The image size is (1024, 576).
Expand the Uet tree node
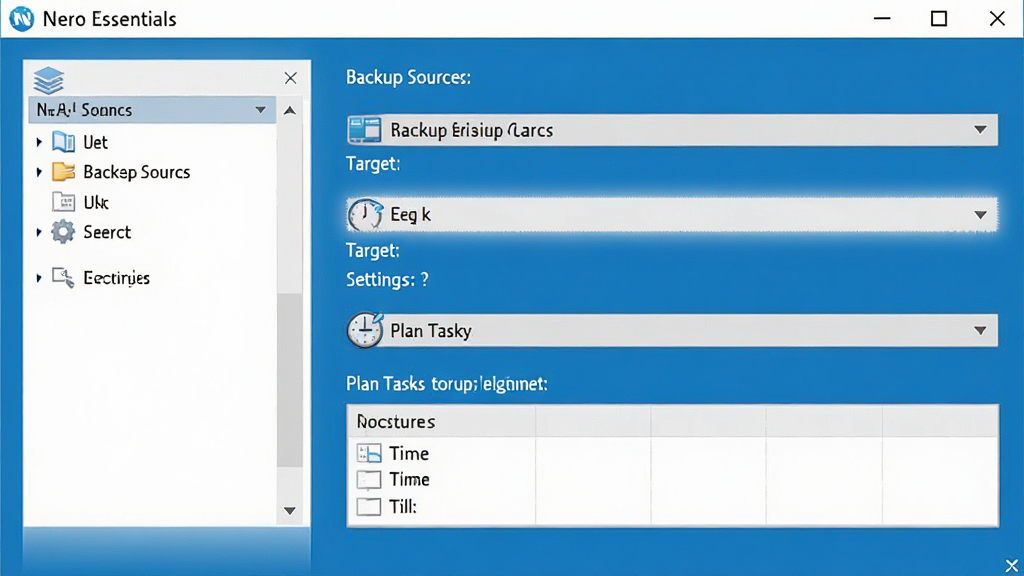(x=39, y=142)
